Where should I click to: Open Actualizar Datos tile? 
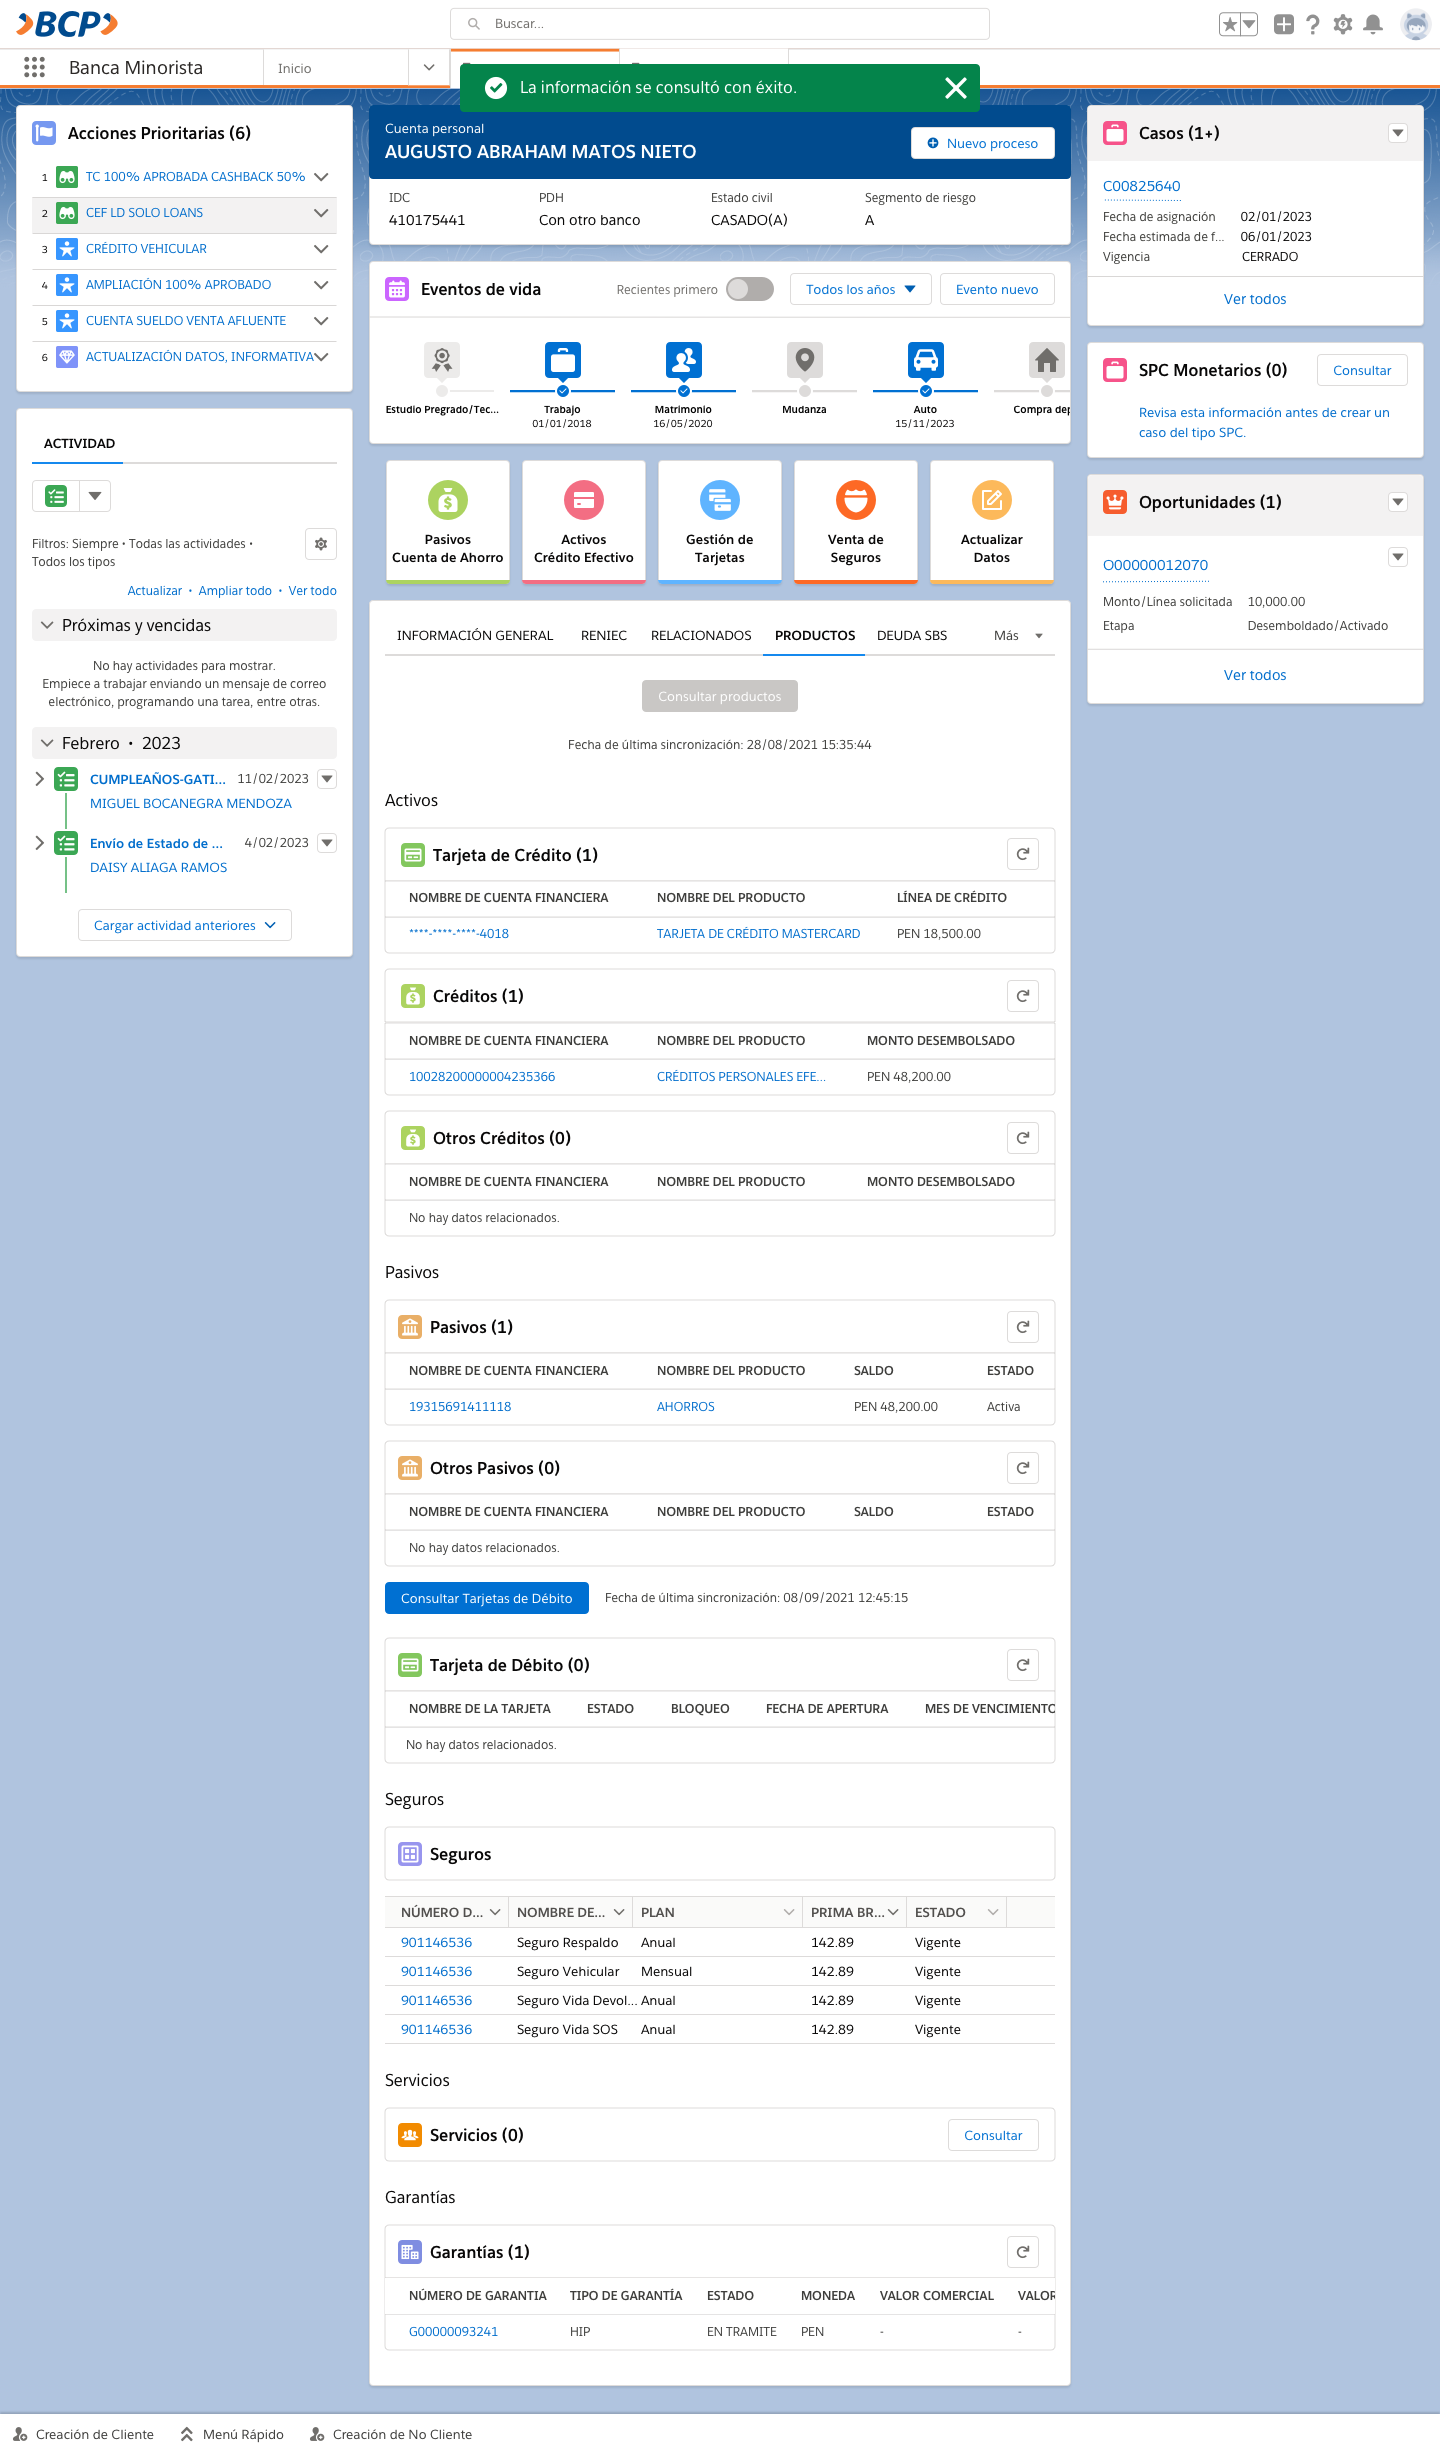[992, 521]
